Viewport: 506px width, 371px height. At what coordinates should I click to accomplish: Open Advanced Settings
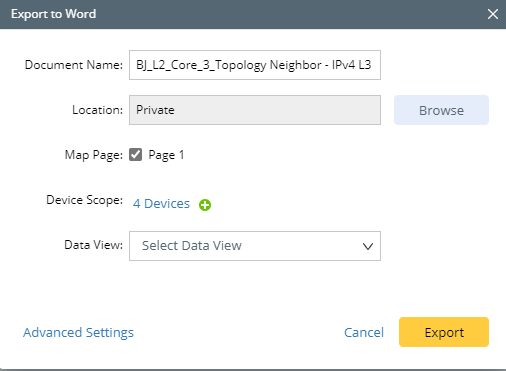[x=78, y=333]
